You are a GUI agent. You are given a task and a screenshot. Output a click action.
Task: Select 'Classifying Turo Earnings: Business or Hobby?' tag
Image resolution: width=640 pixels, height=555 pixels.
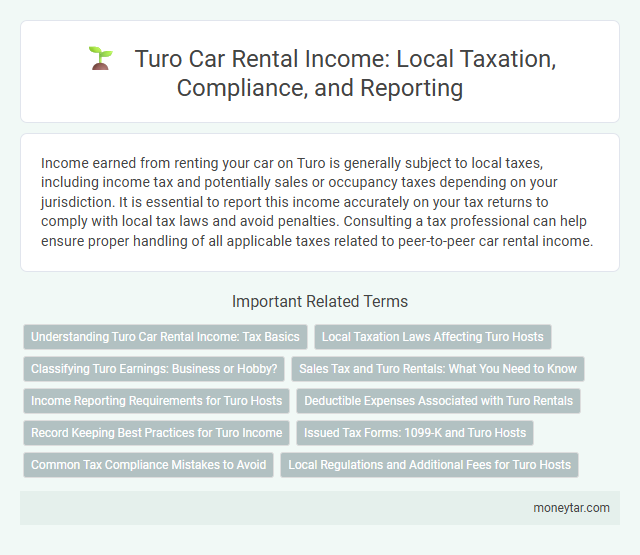click(x=154, y=369)
